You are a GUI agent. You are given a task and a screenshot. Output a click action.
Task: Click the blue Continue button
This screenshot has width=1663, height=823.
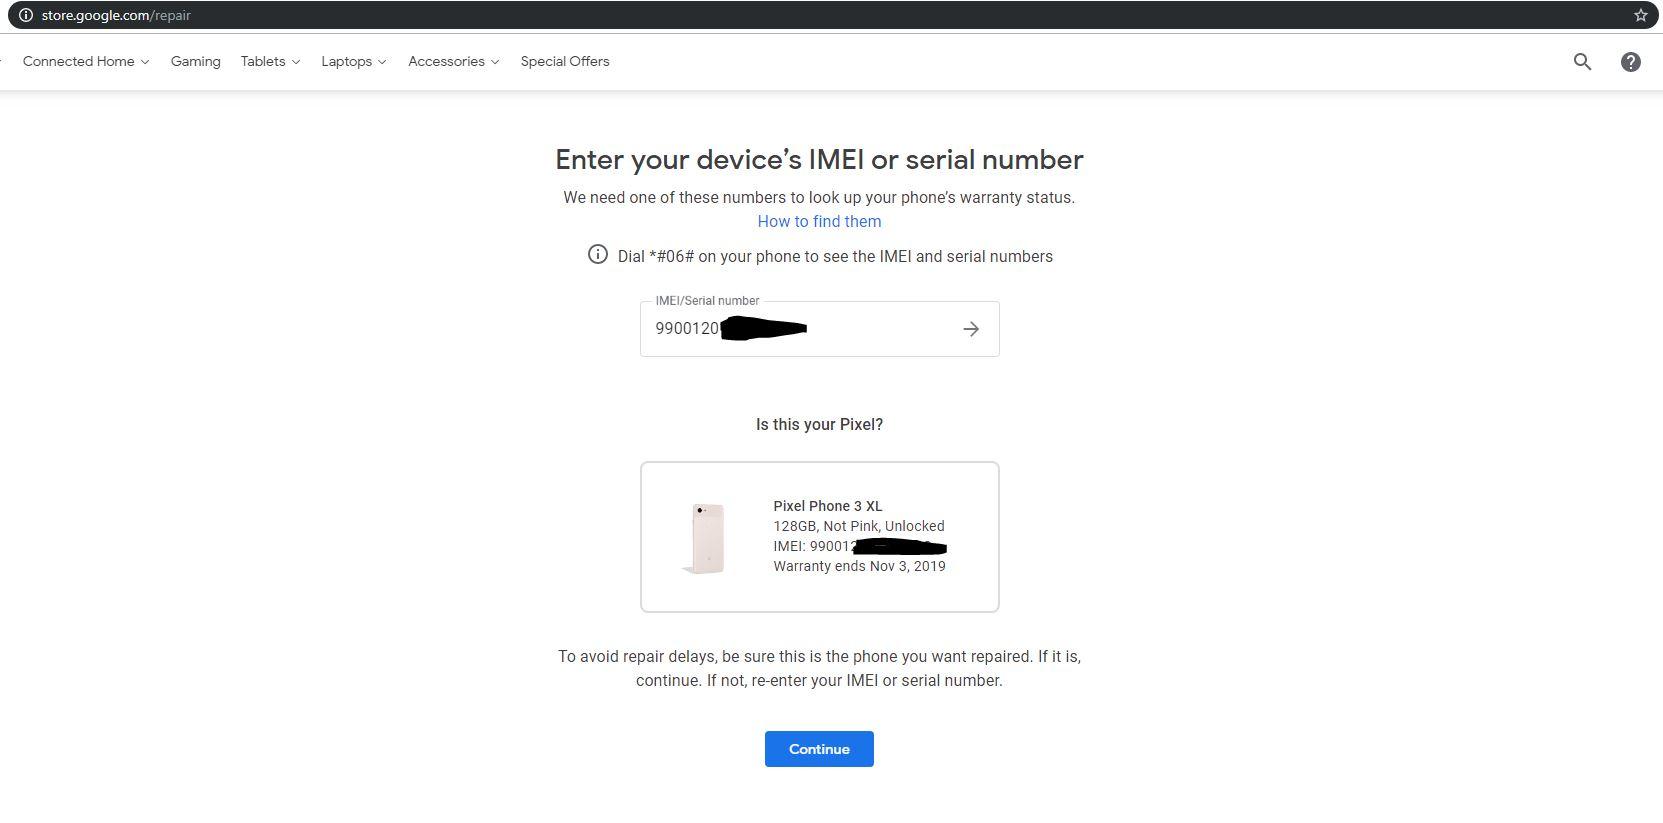pos(819,749)
